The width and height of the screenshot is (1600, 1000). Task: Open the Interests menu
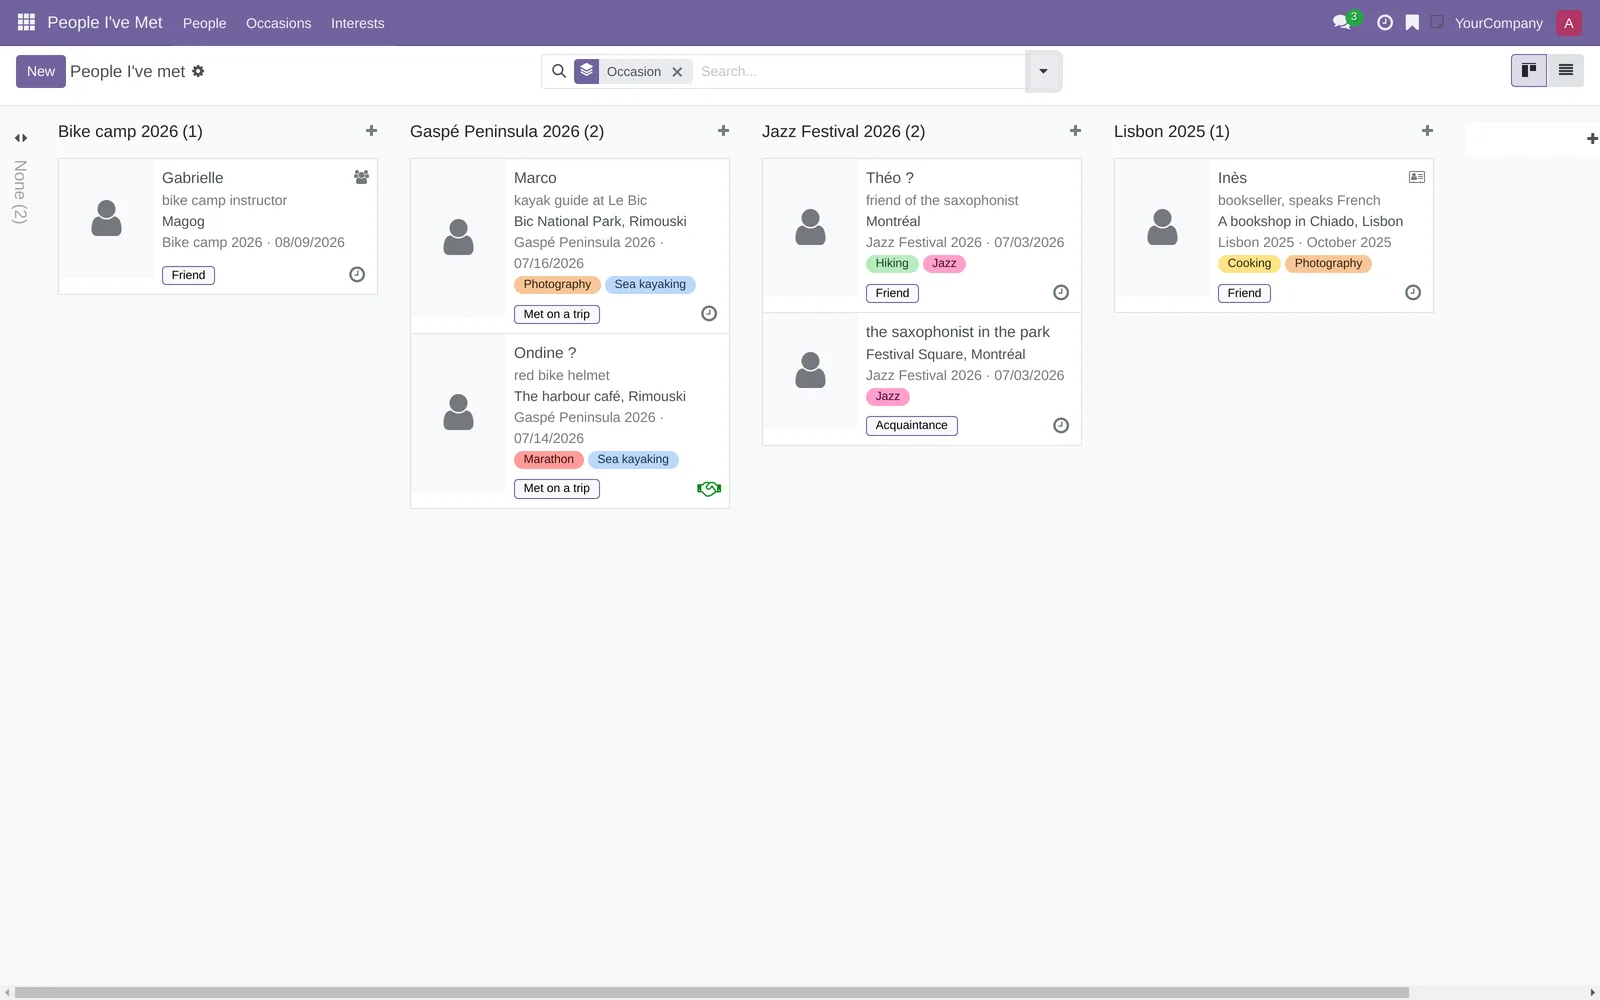click(357, 23)
